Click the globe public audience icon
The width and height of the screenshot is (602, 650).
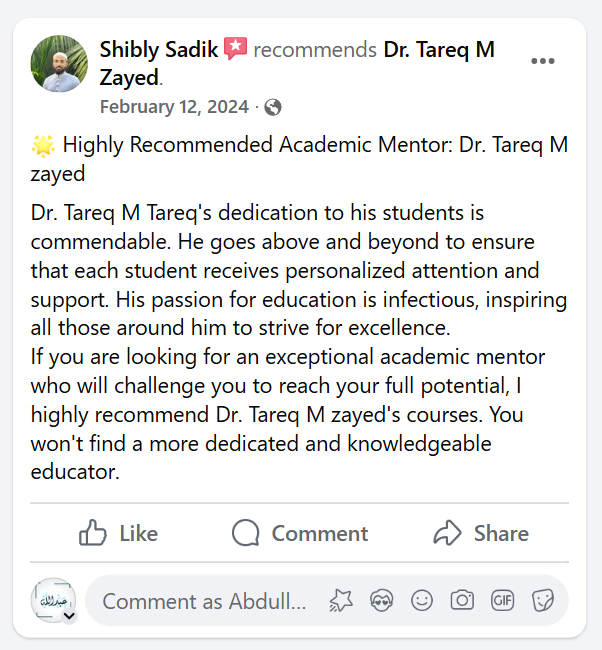273,107
